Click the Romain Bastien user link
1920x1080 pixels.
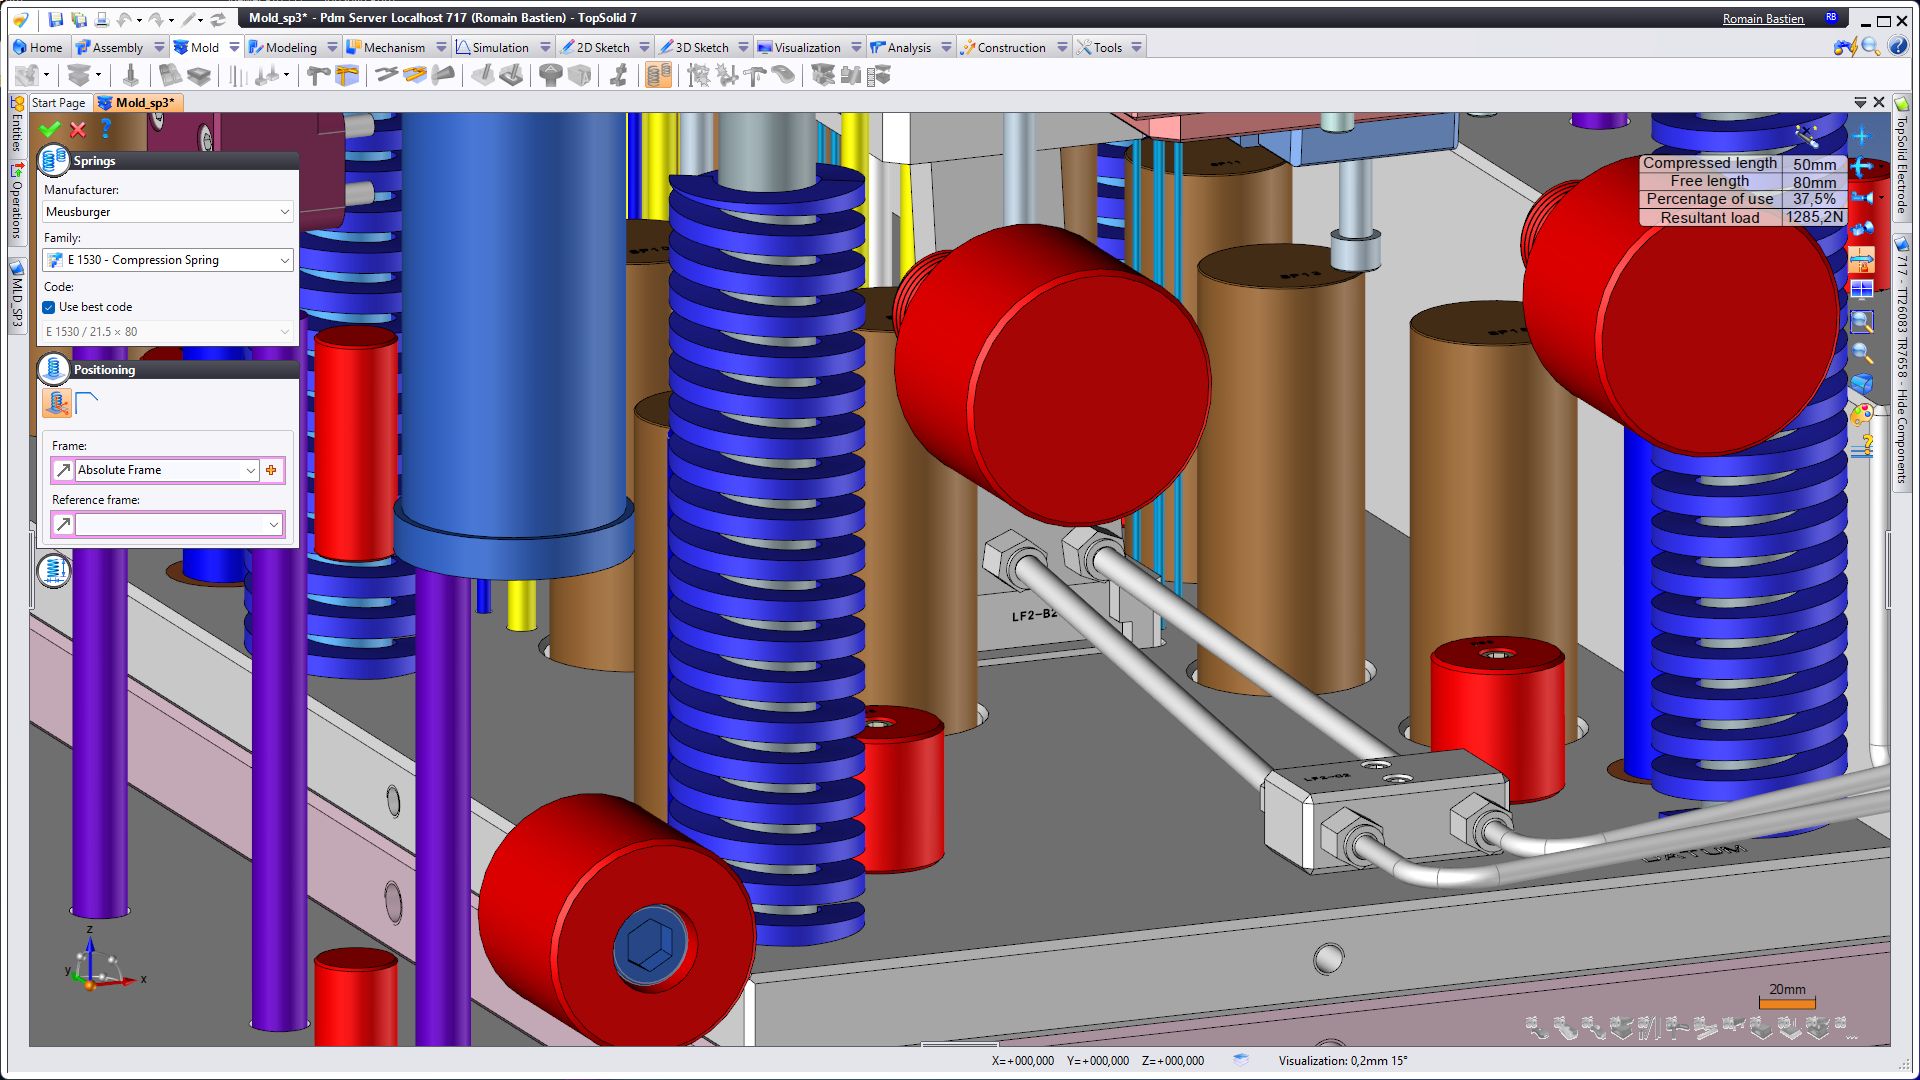[1763, 18]
